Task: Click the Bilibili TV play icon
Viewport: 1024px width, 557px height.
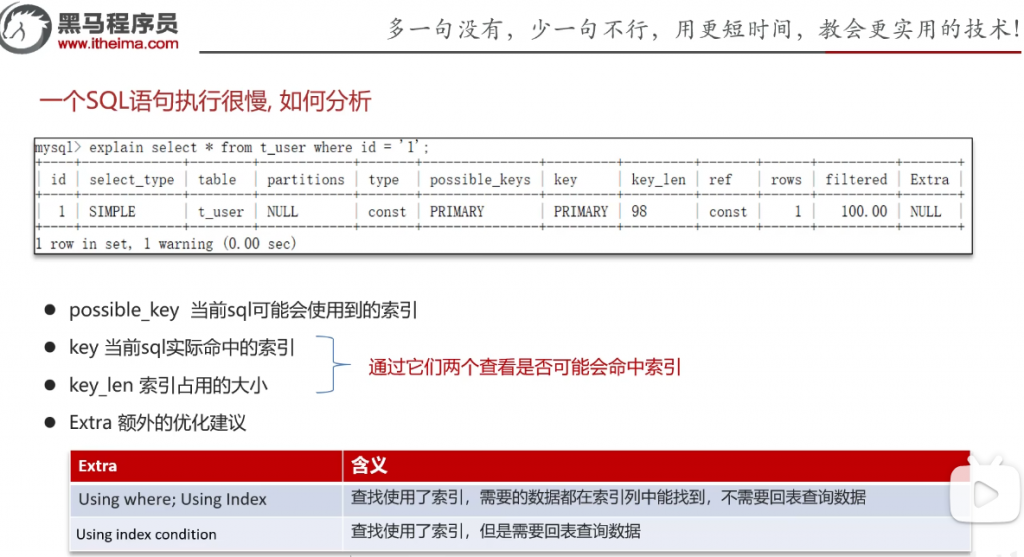Action: coord(983,491)
